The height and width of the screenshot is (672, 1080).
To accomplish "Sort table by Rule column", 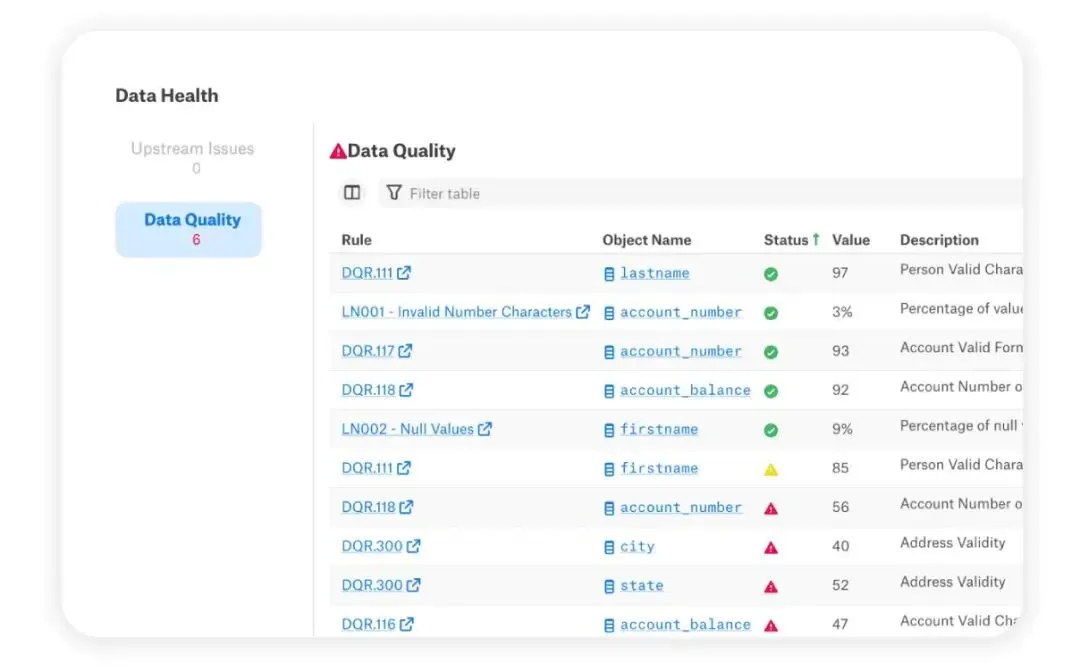I will pyautogui.click(x=356, y=240).
